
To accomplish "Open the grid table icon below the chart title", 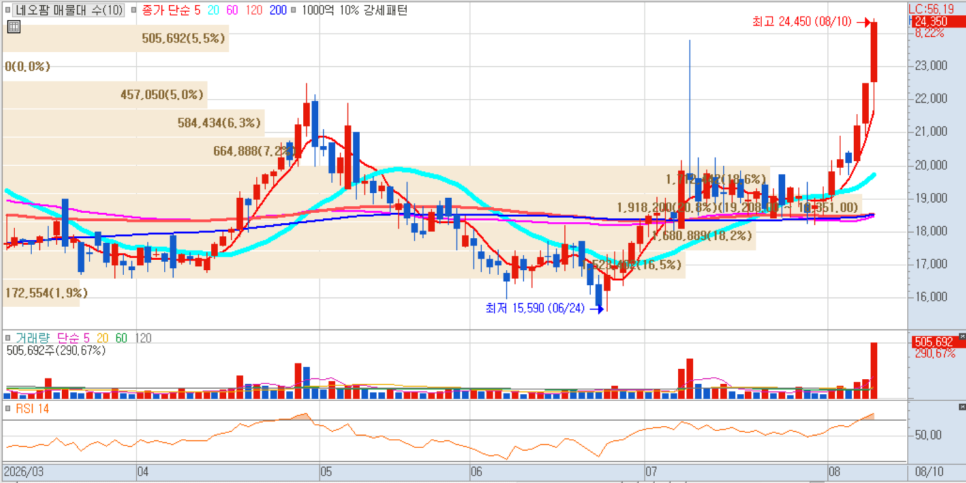I will pos(13,26).
